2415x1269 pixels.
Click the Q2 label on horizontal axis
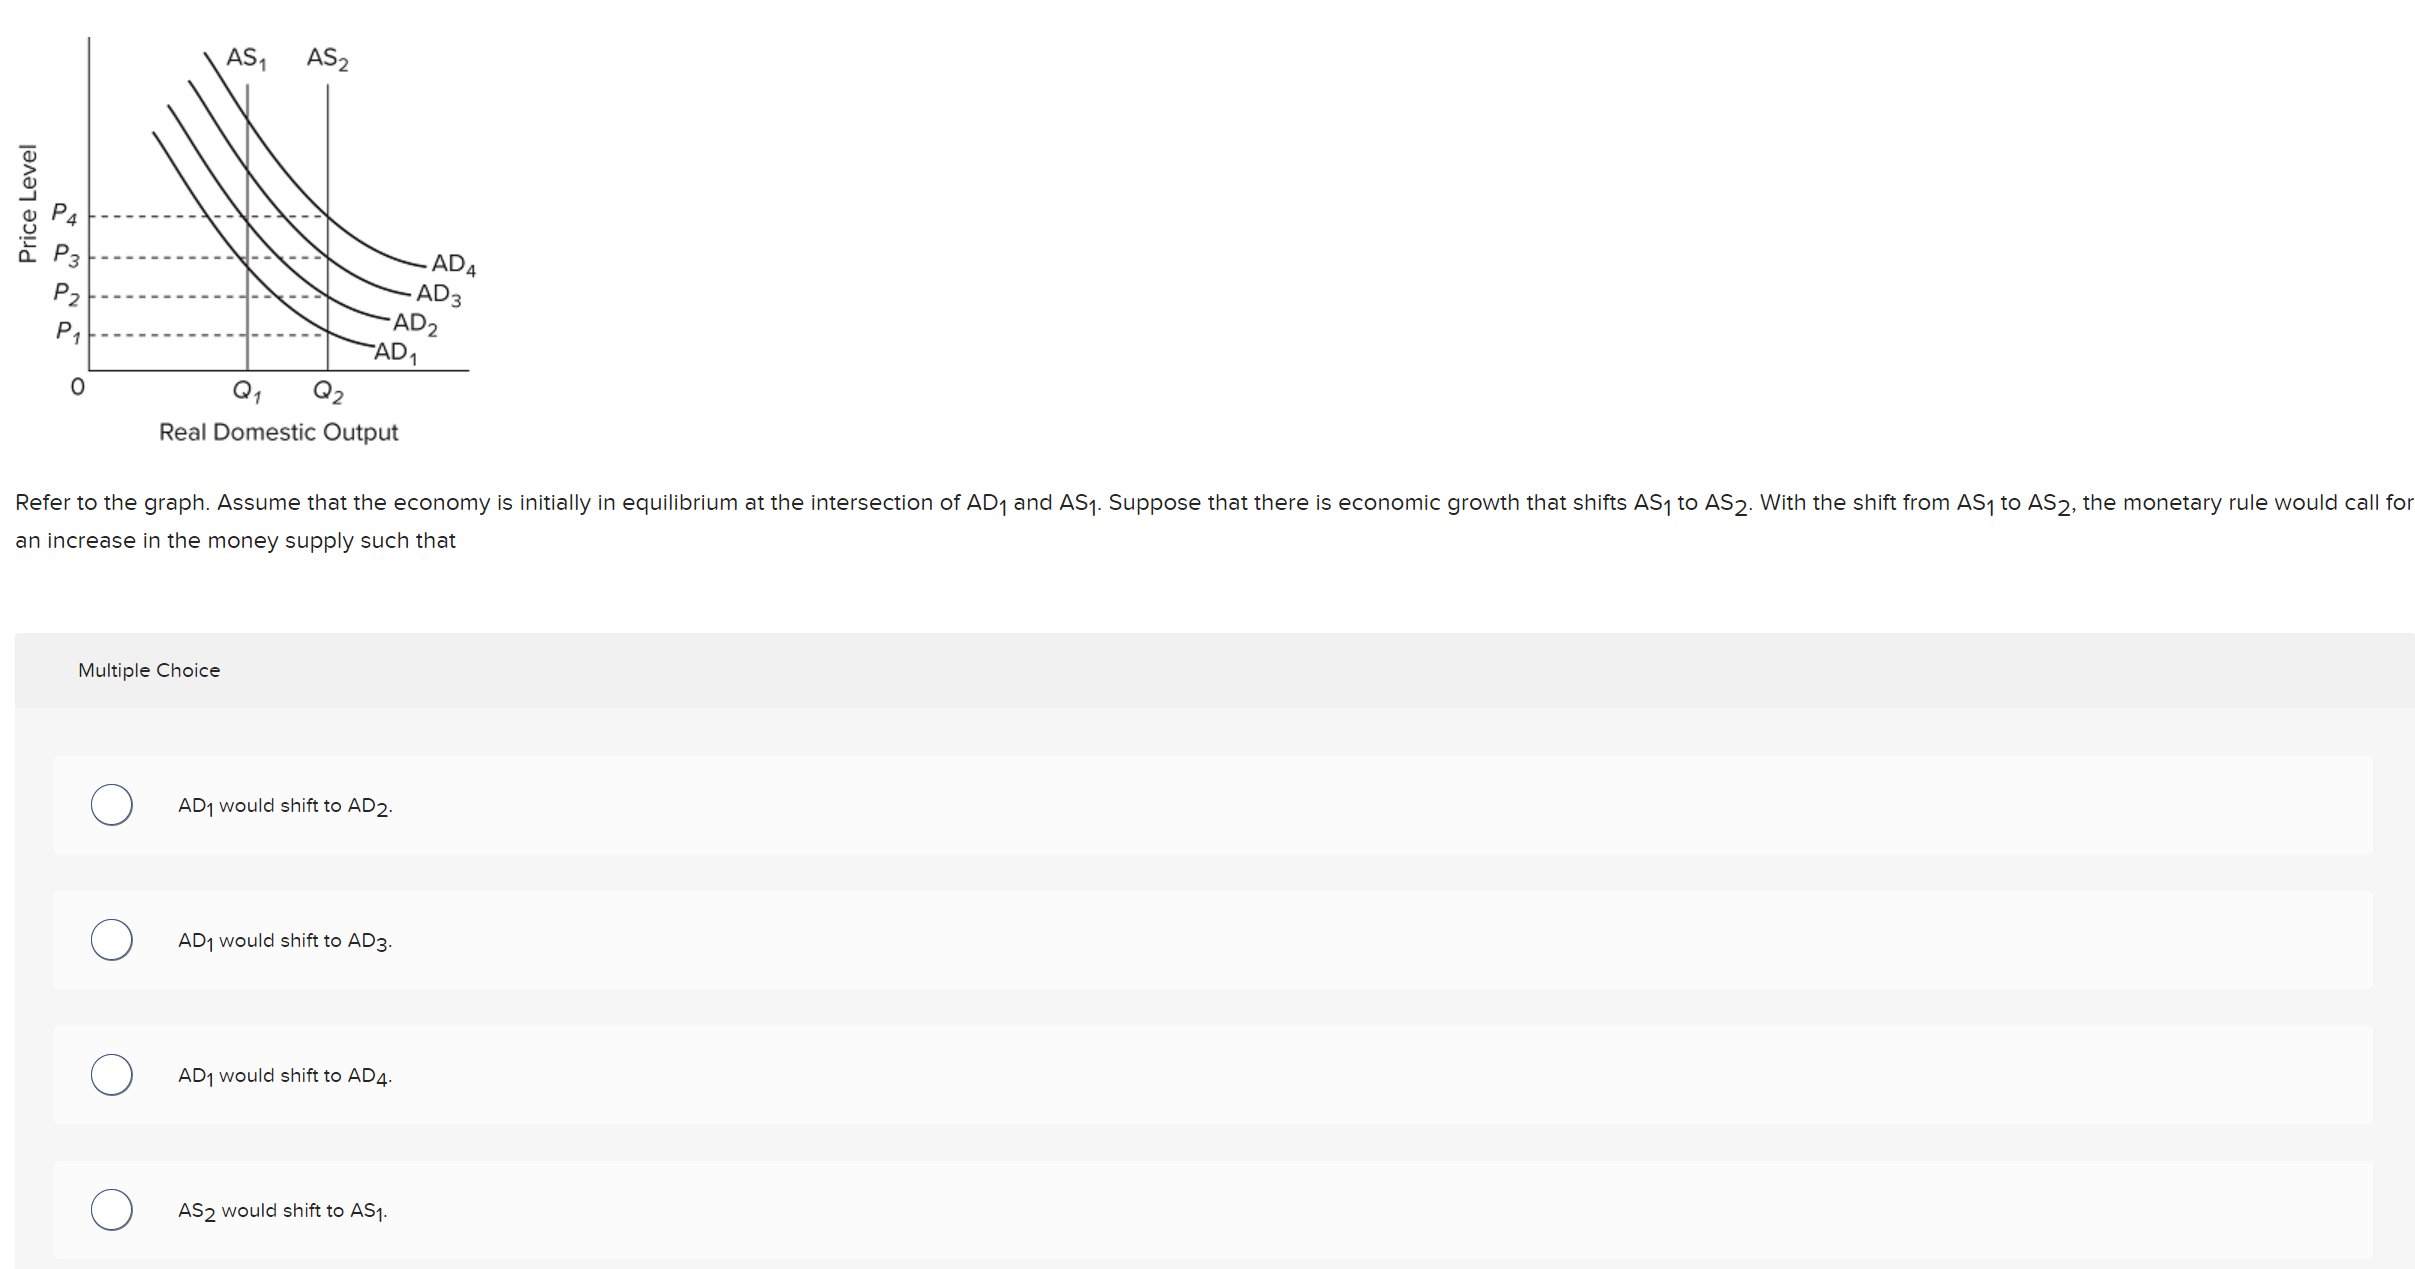click(328, 391)
